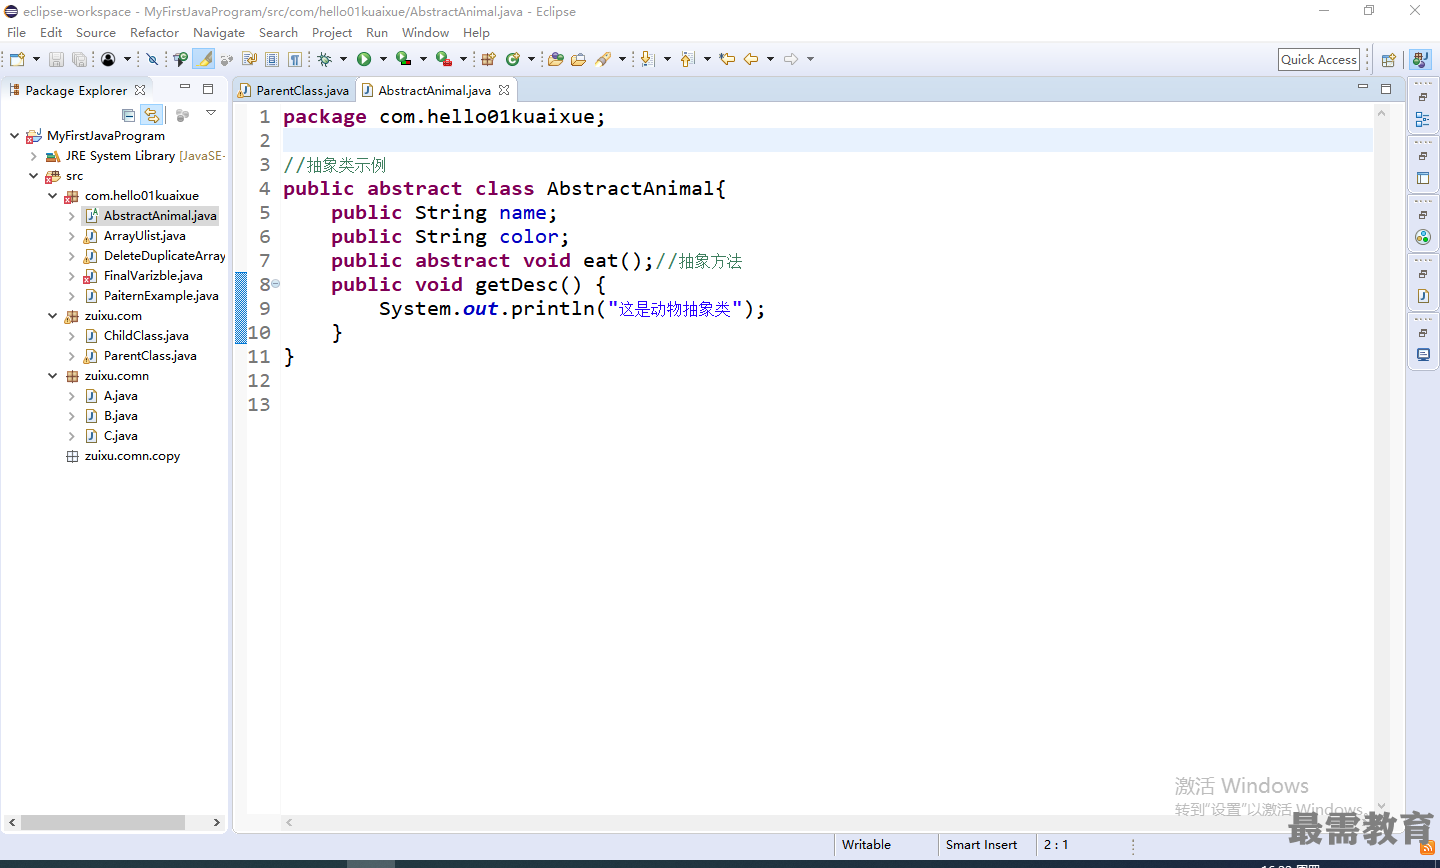Image resolution: width=1440 pixels, height=868 pixels.
Task: Run the program with green play icon
Action: click(364, 59)
